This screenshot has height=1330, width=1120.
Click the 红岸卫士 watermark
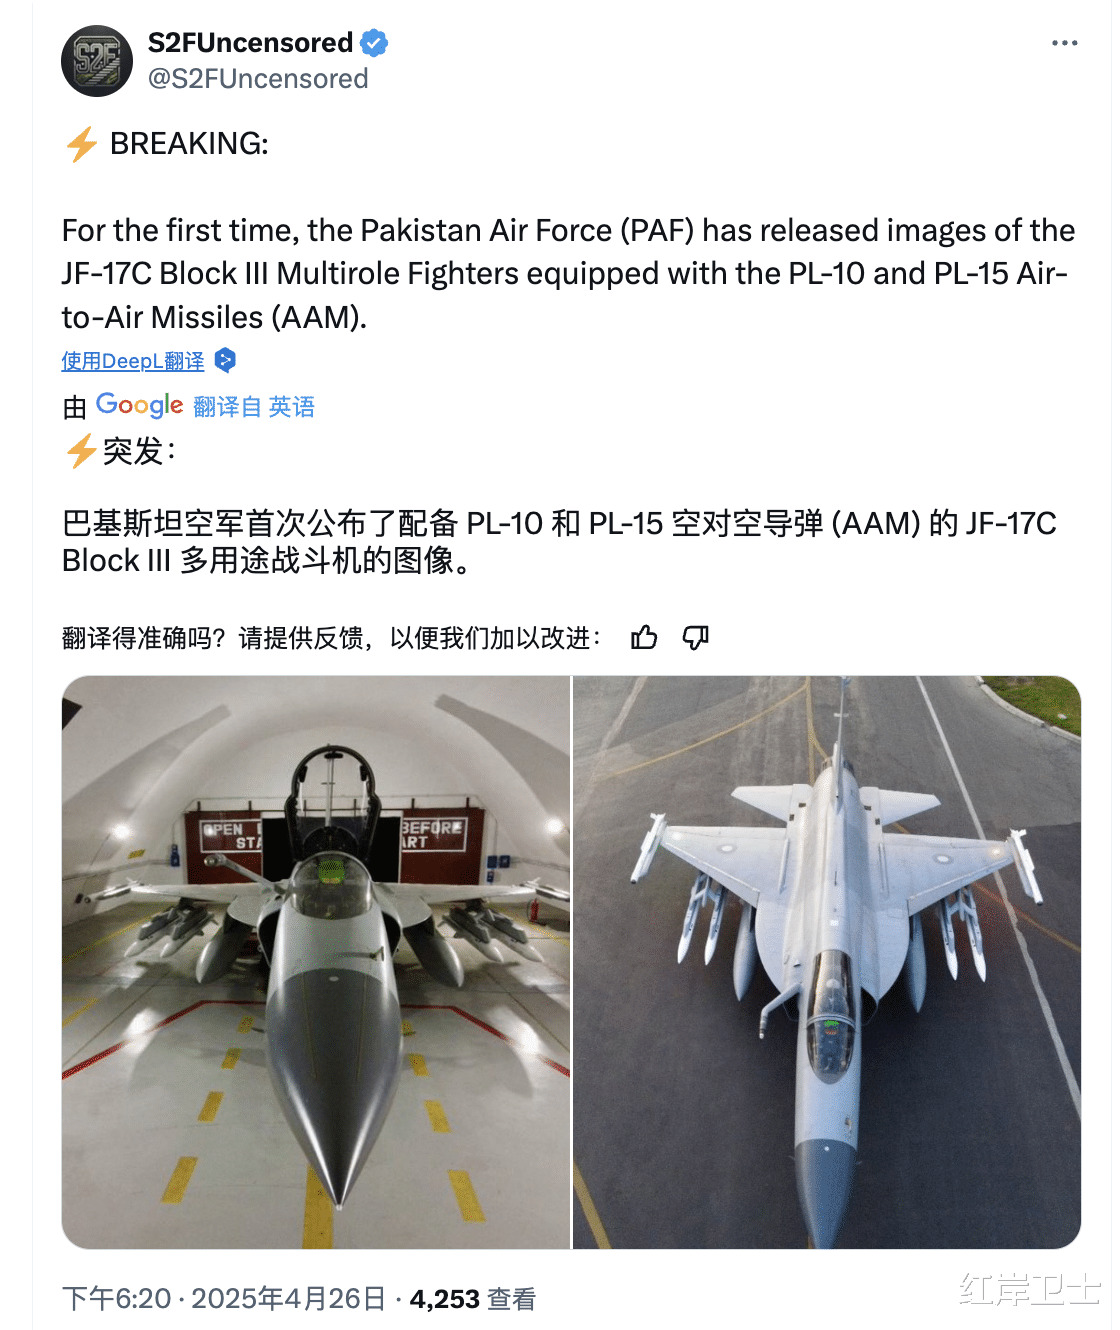(x=1029, y=1289)
